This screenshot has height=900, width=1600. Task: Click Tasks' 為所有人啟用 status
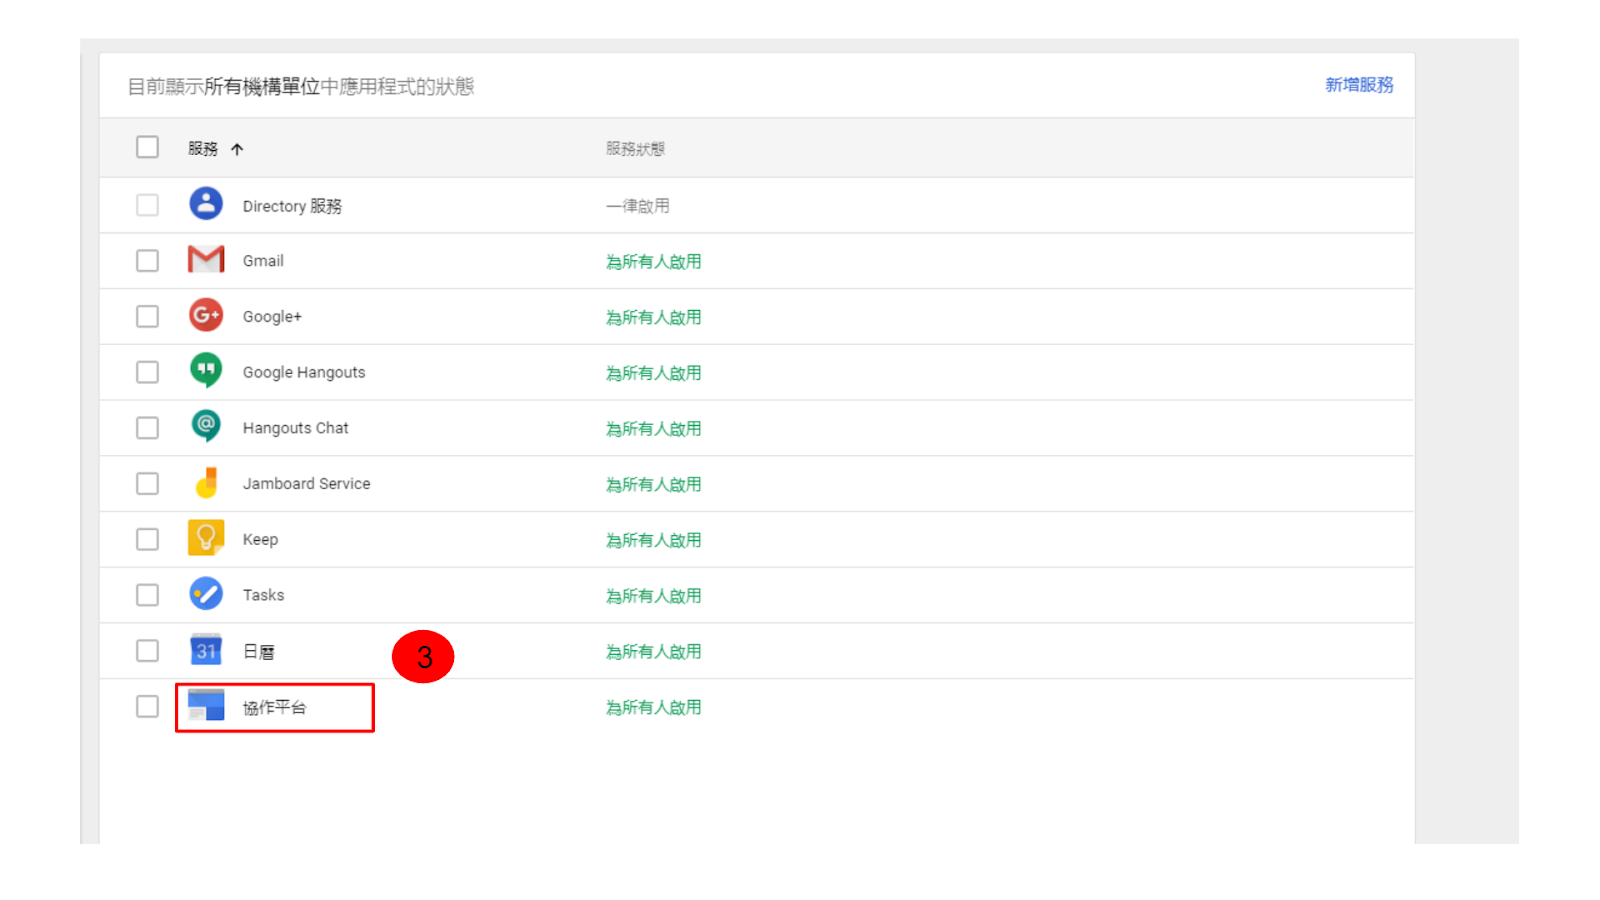[654, 596]
